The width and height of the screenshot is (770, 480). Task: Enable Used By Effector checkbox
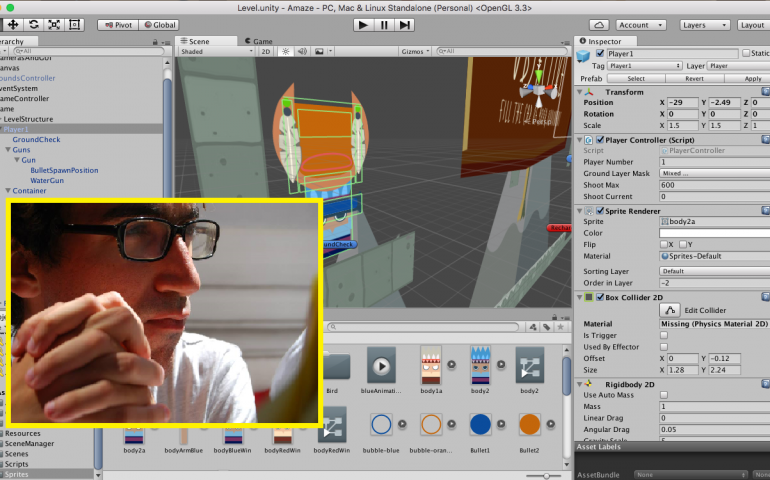[664, 347]
